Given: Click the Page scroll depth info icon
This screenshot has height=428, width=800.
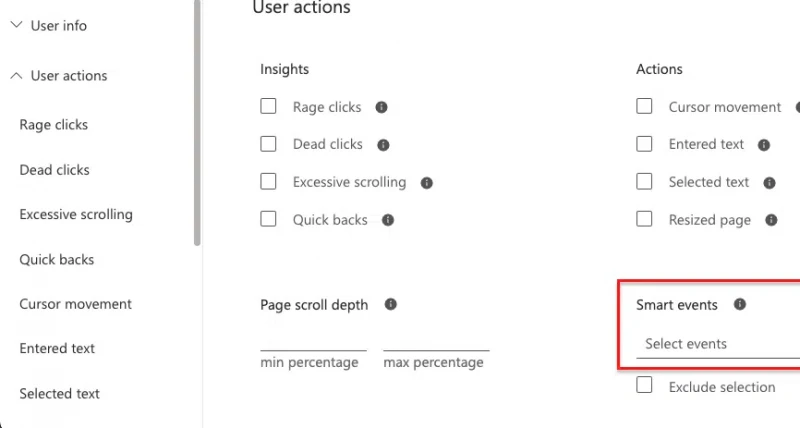Looking at the screenshot, I should pyautogui.click(x=391, y=304).
